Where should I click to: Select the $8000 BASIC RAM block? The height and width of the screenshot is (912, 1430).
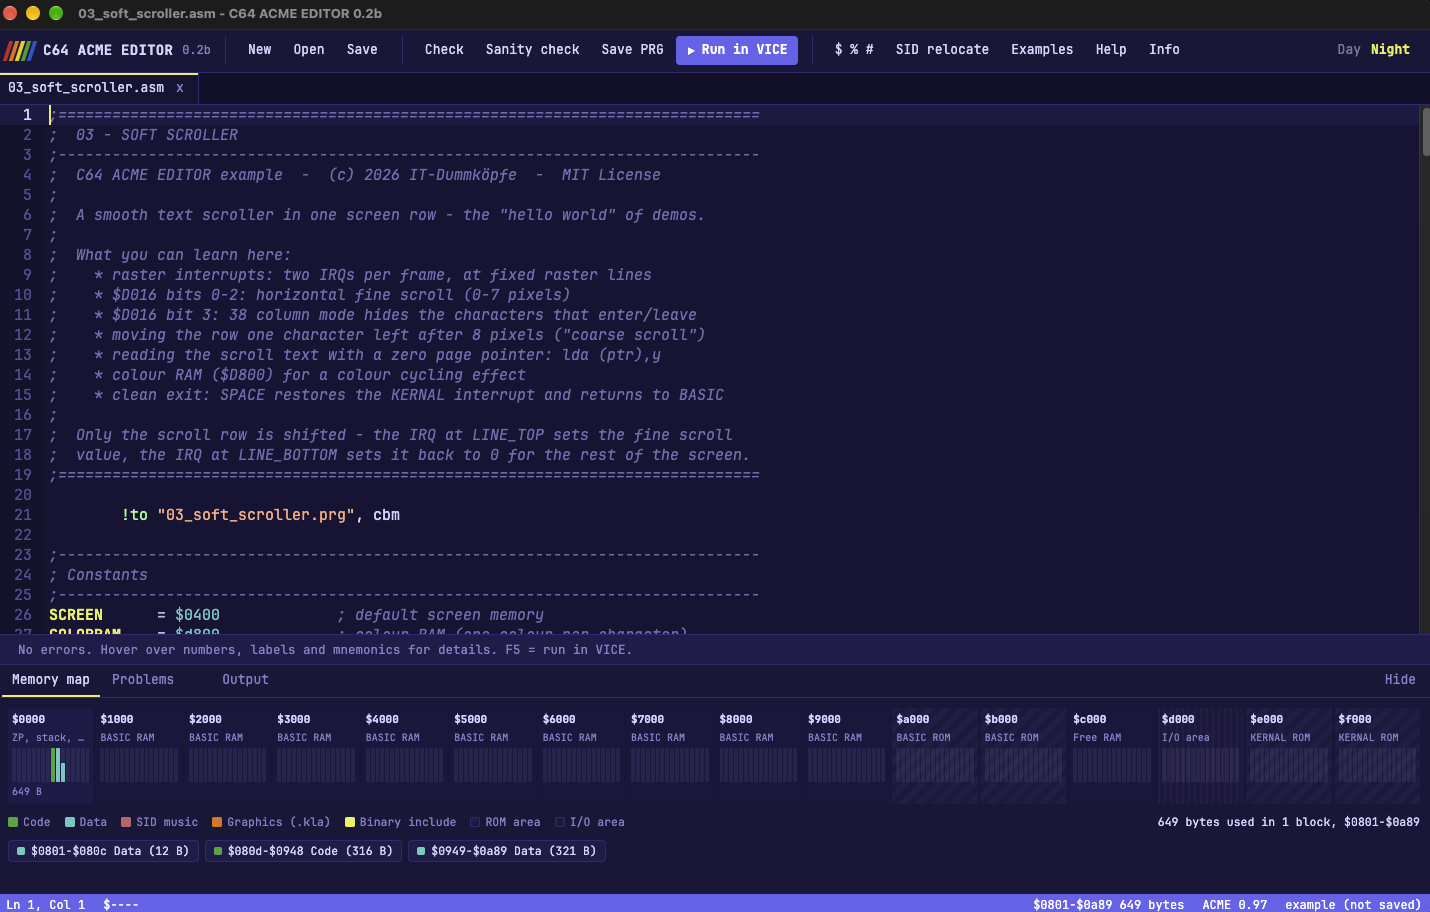(x=757, y=755)
